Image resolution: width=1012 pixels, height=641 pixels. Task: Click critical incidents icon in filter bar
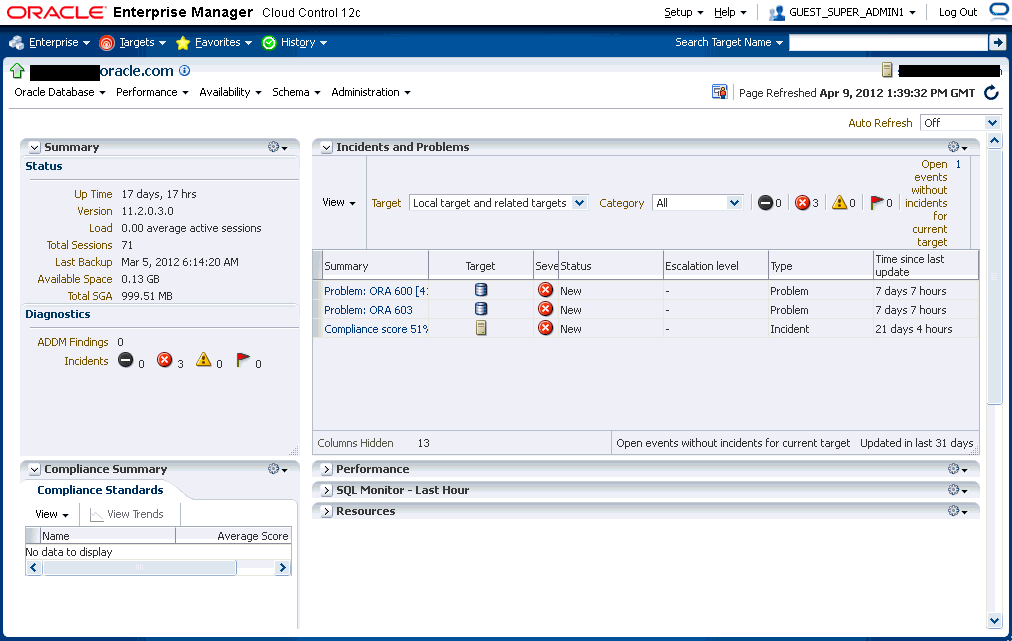(802, 203)
